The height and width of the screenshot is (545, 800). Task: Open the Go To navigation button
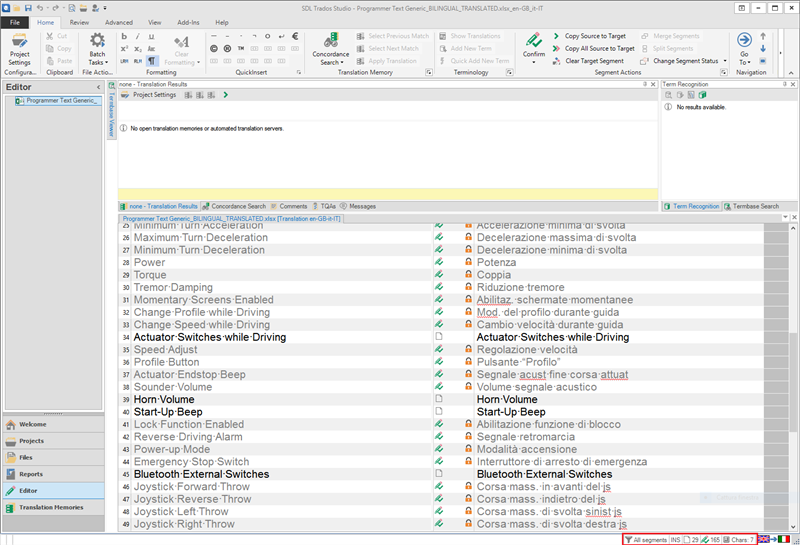point(744,49)
